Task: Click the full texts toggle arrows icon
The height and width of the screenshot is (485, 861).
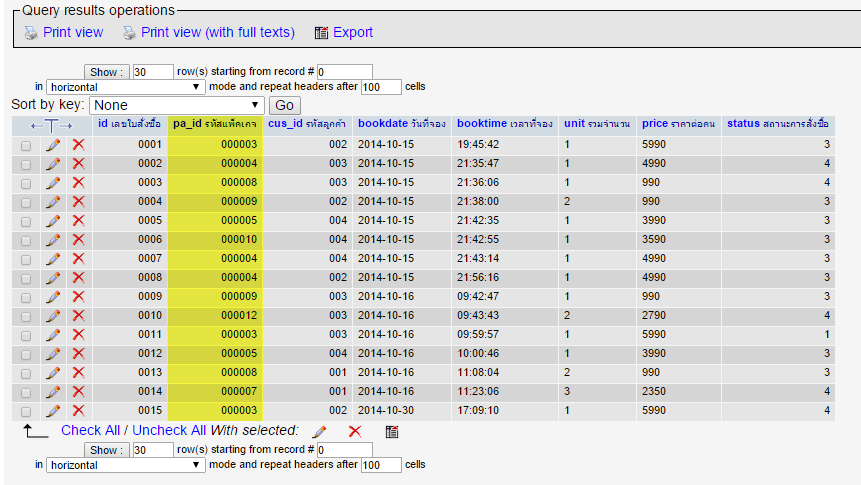Action: tap(51, 126)
